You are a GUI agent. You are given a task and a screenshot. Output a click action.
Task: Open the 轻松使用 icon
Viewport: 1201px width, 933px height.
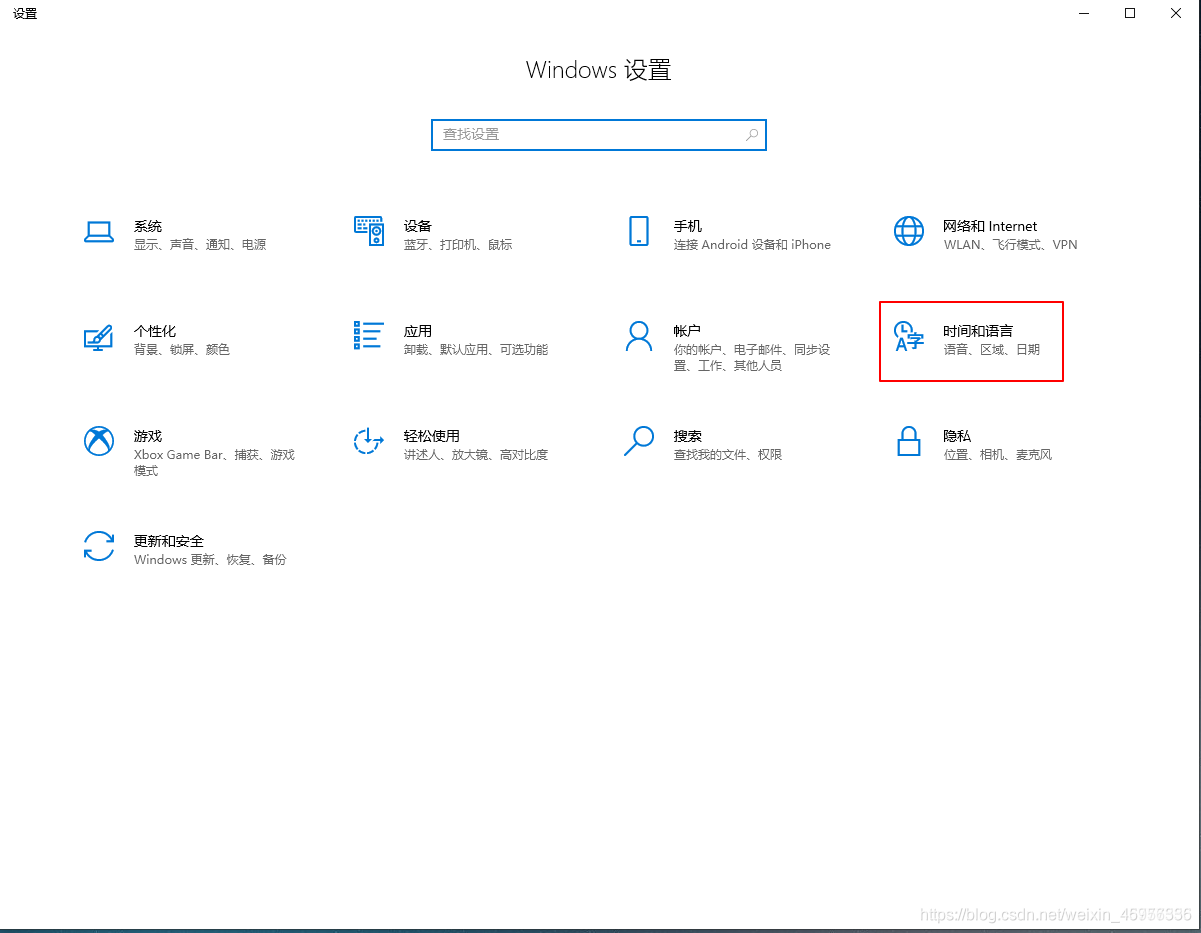pyautogui.click(x=369, y=441)
